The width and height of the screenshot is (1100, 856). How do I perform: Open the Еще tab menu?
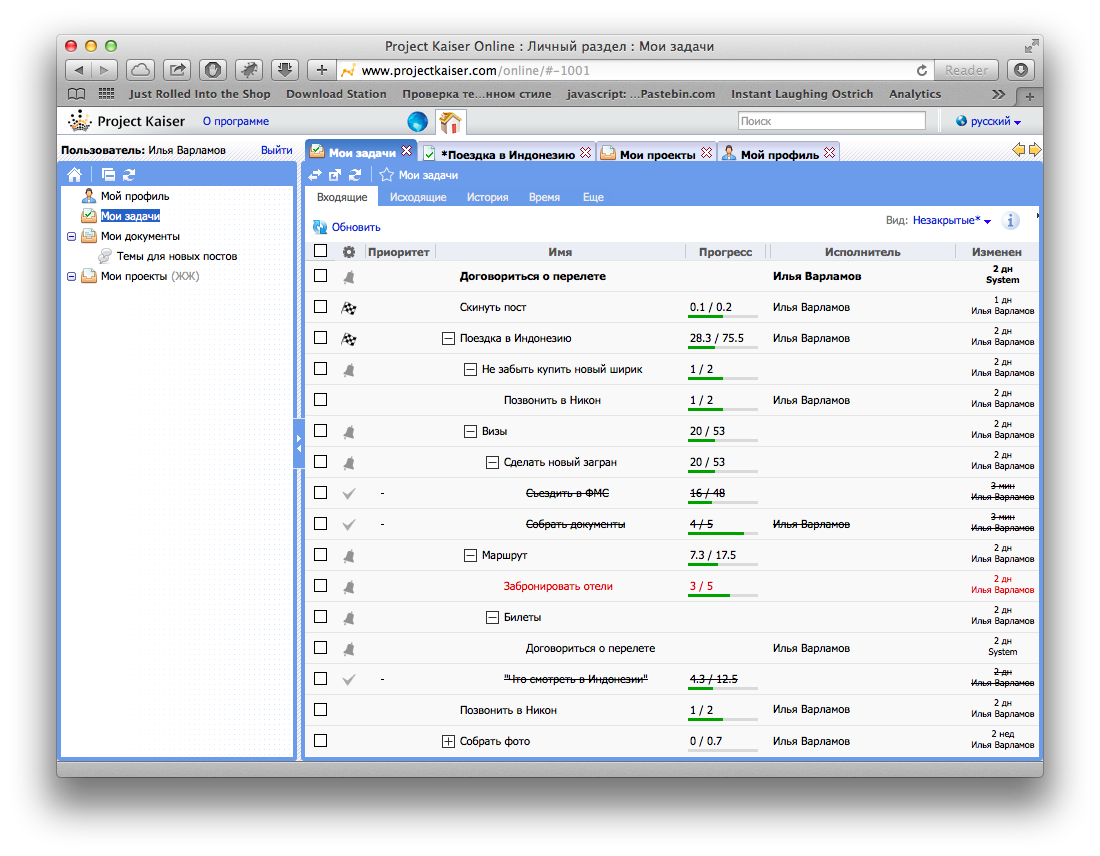(x=593, y=197)
